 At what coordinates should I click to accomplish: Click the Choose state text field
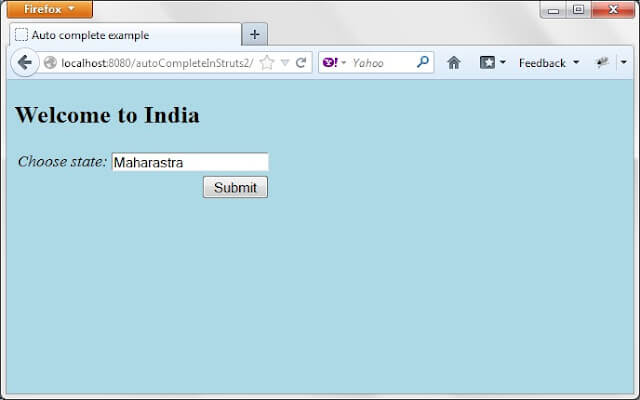pos(190,162)
